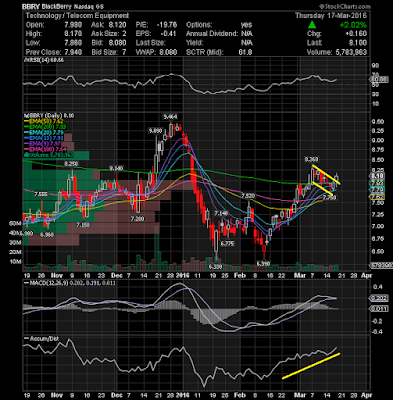Viewport: 393px width, 400px height.
Task: Click the Last Size label
Action: click(x=150, y=43)
